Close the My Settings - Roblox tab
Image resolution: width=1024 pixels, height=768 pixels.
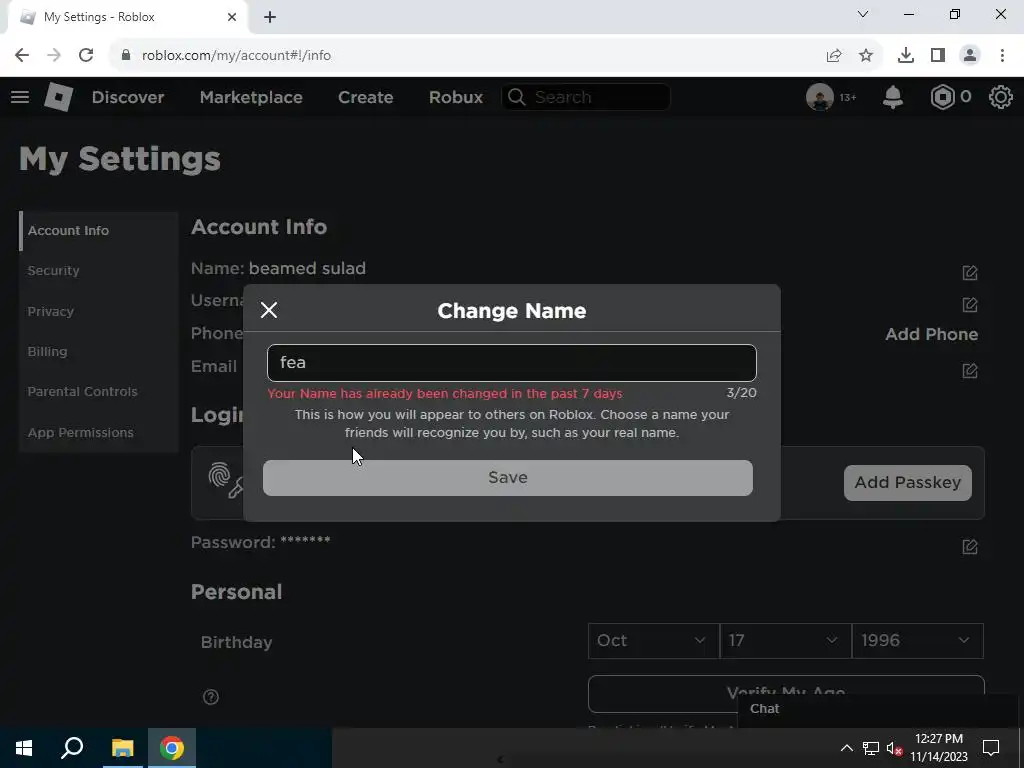(x=232, y=17)
